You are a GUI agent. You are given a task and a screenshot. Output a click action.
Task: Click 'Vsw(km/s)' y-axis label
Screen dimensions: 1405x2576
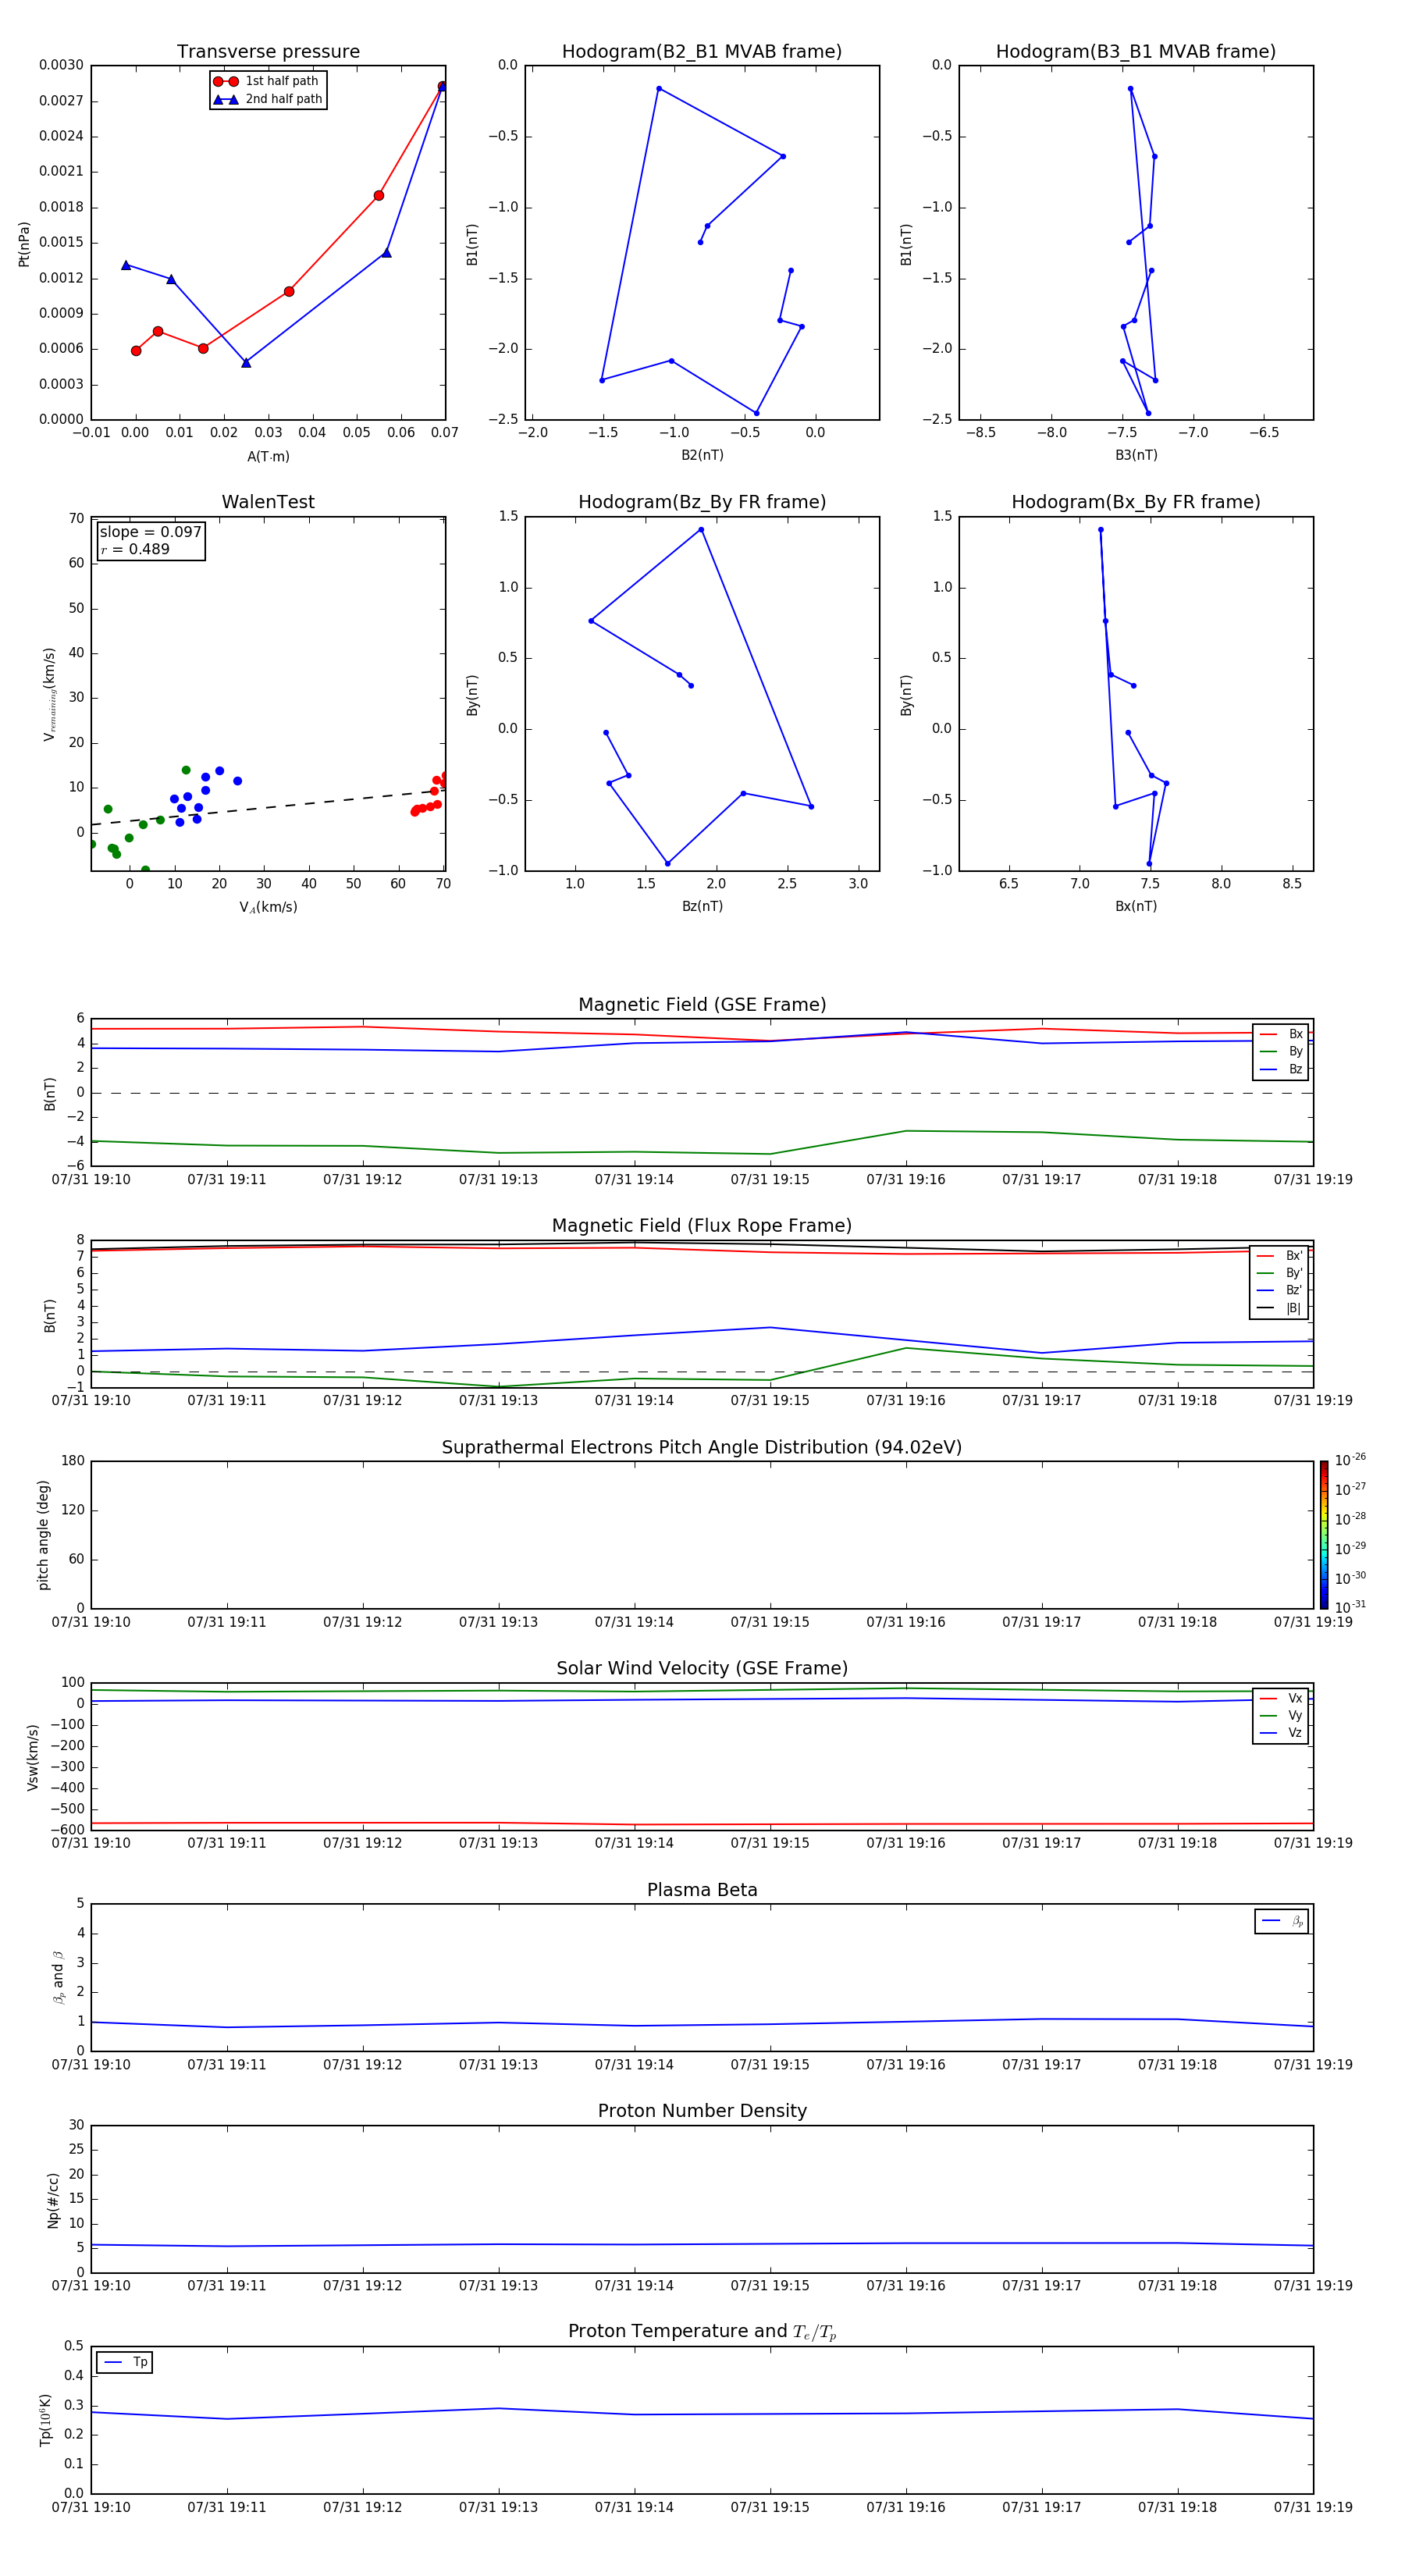click(x=33, y=1757)
